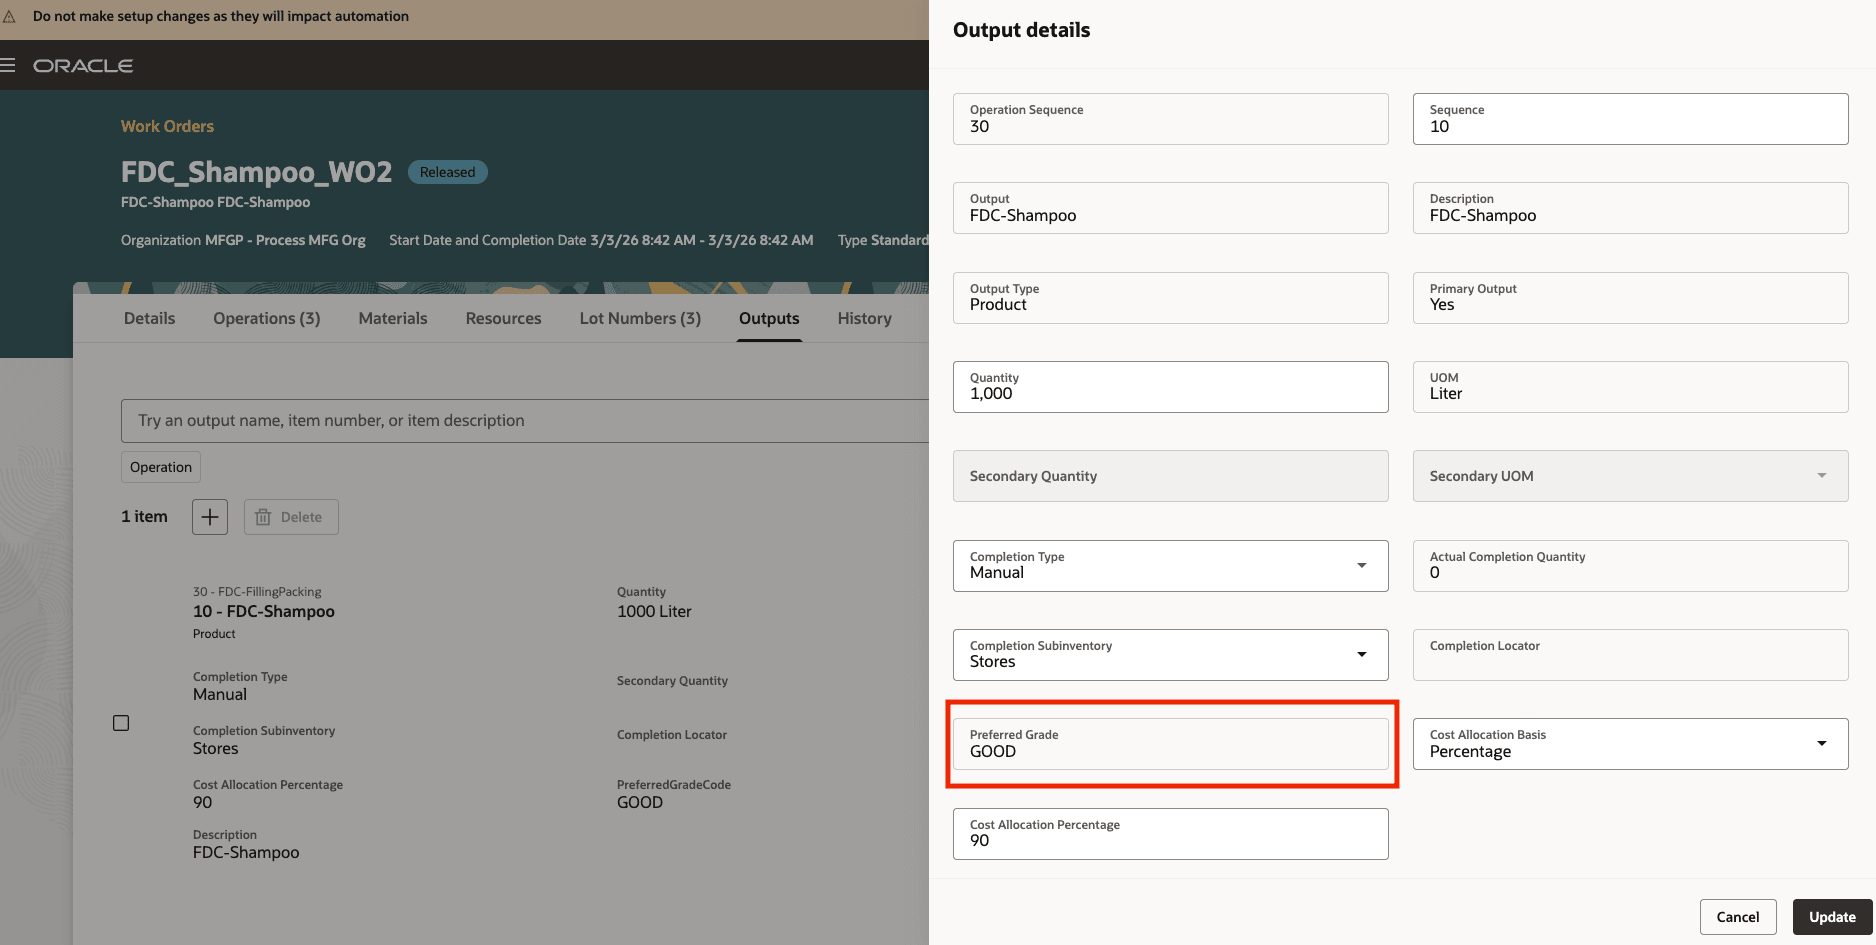Click the Preferred Grade field GOOD

(1170, 744)
